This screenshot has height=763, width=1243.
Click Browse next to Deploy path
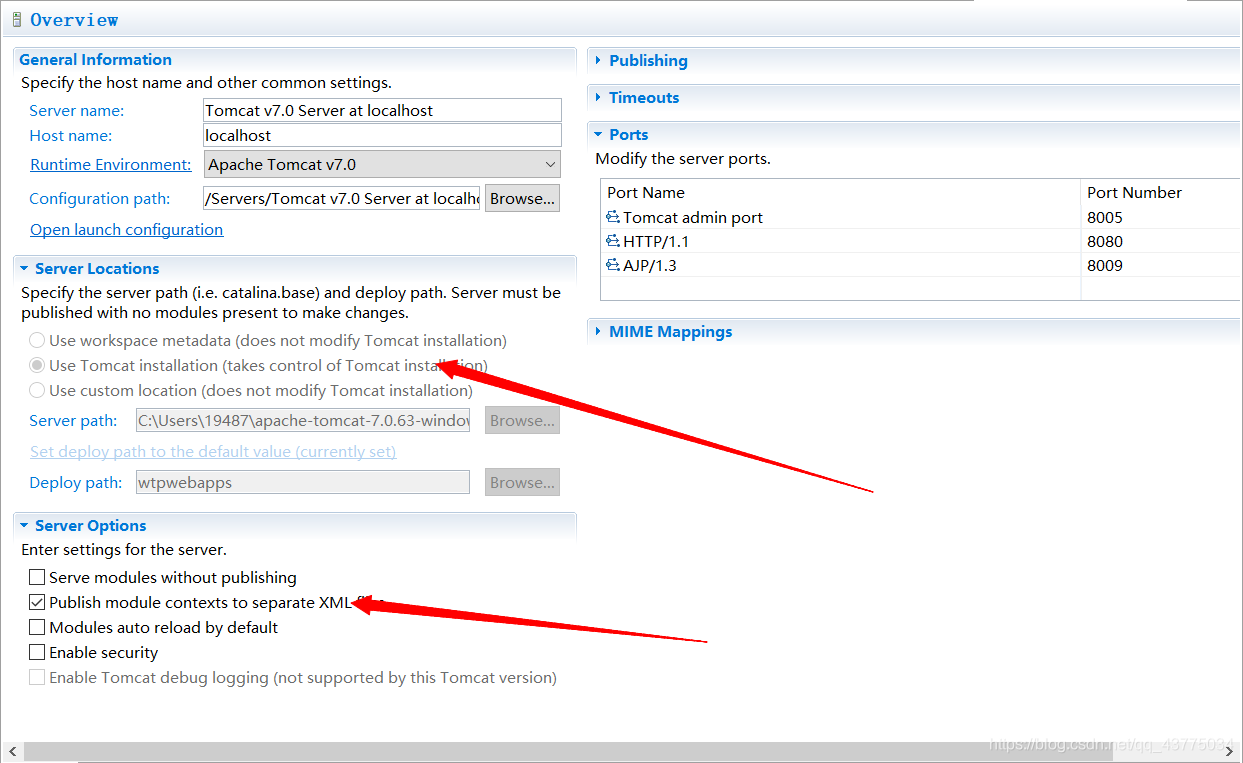pyautogui.click(x=522, y=482)
